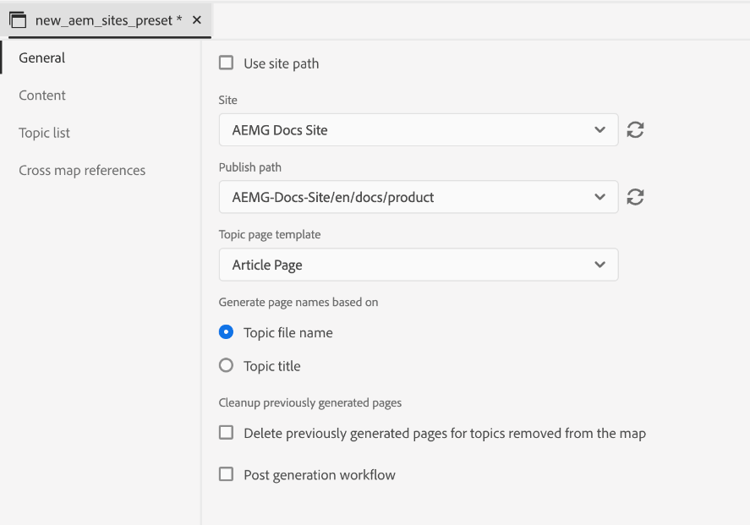Screen dimensions: 750x525
Task: Click the preset window icon in tab
Action: click(18, 20)
